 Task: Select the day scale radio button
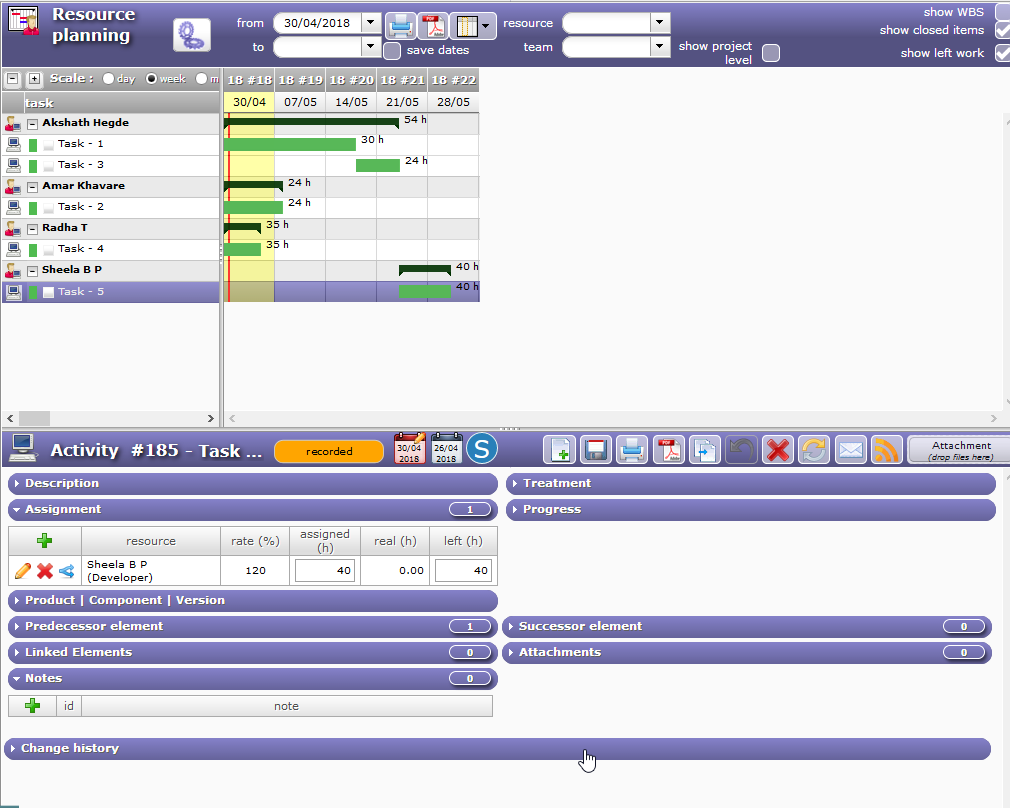tap(108, 79)
